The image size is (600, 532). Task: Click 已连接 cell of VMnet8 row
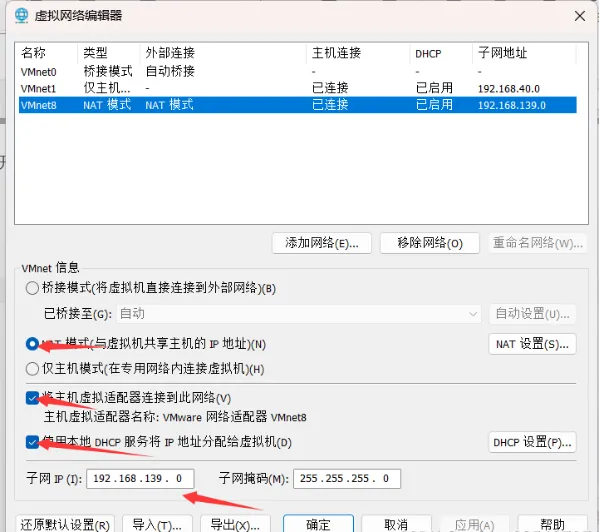pos(330,104)
